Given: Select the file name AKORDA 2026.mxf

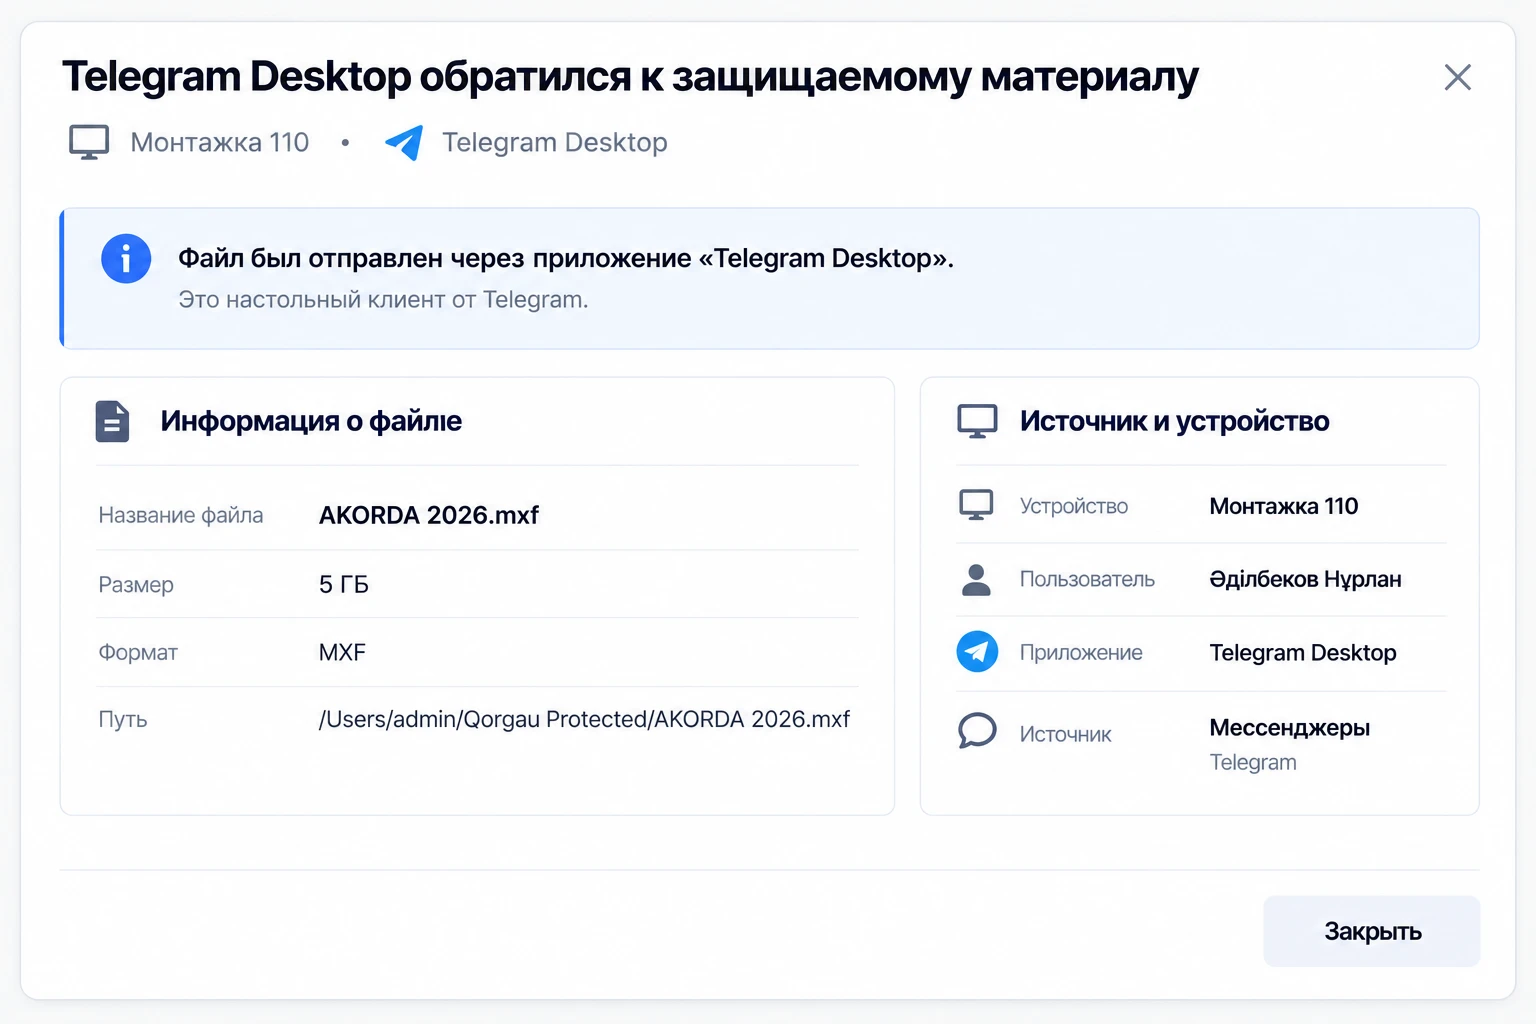Looking at the screenshot, I should coord(429,515).
